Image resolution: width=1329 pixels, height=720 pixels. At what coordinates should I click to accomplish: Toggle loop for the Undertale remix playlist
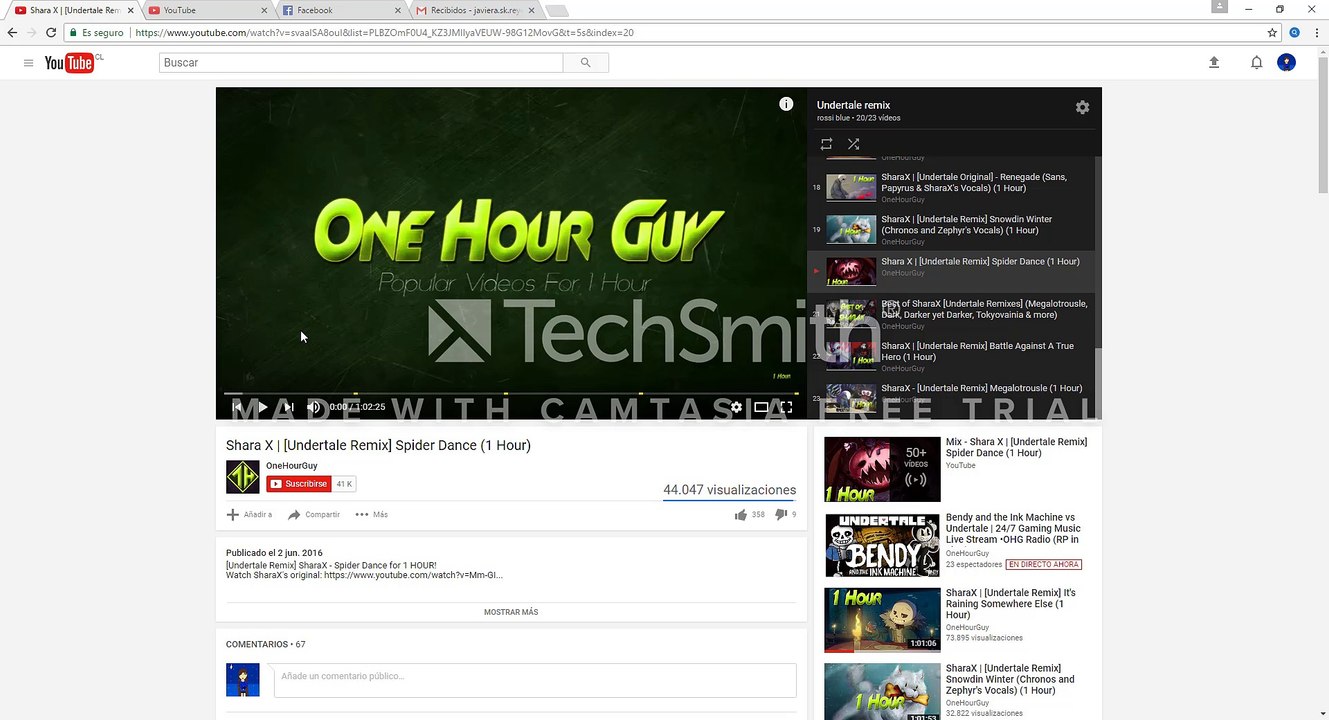point(826,144)
